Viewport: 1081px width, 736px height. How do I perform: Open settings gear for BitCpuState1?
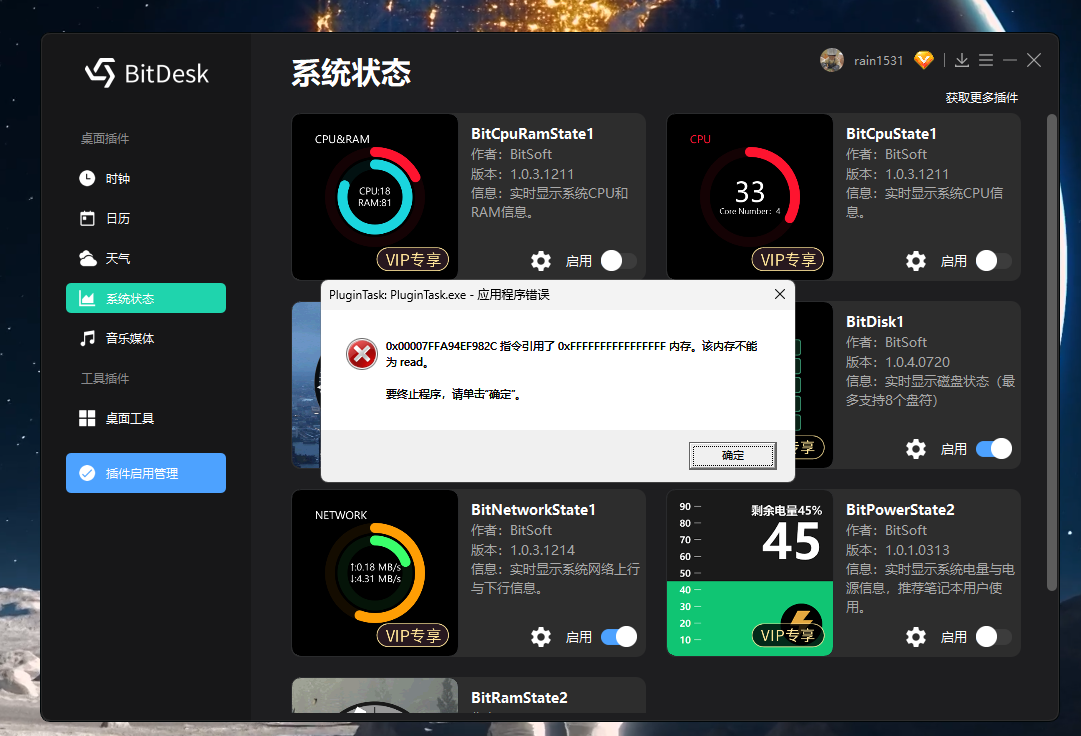point(916,261)
